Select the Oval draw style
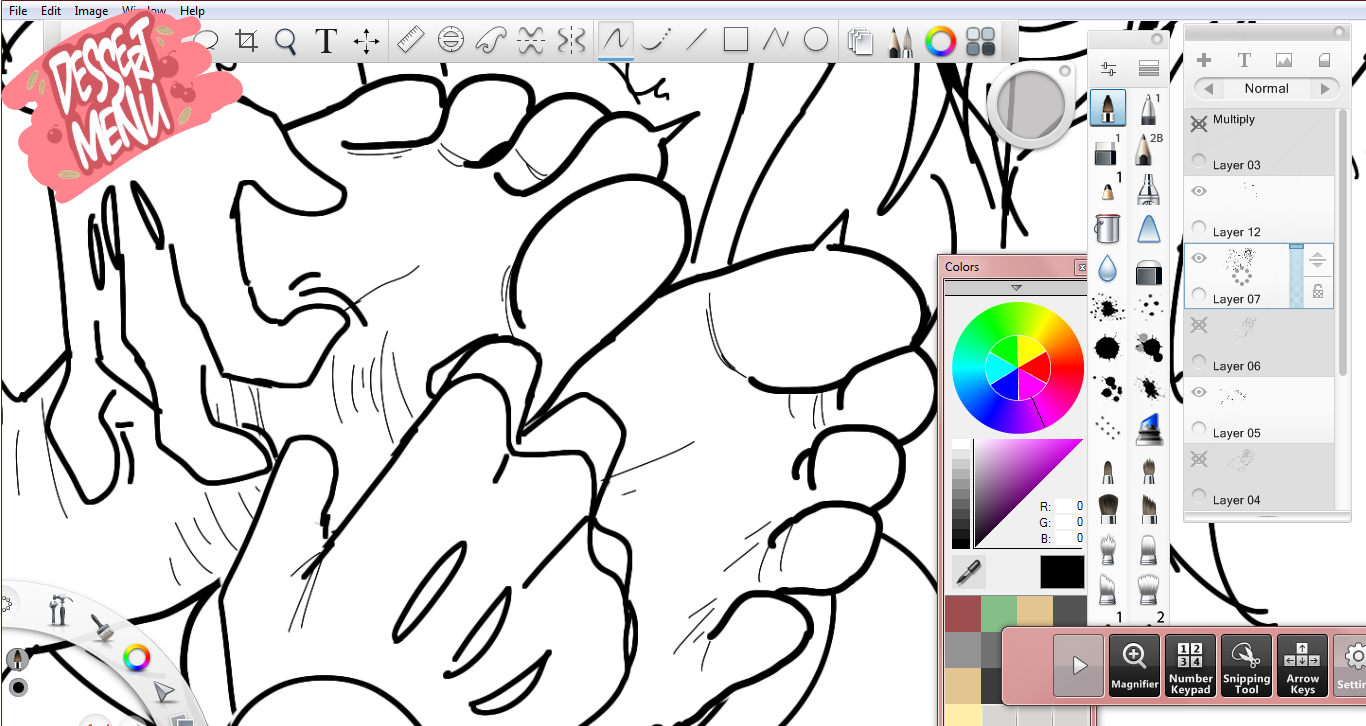 click(x=816, y=40)
